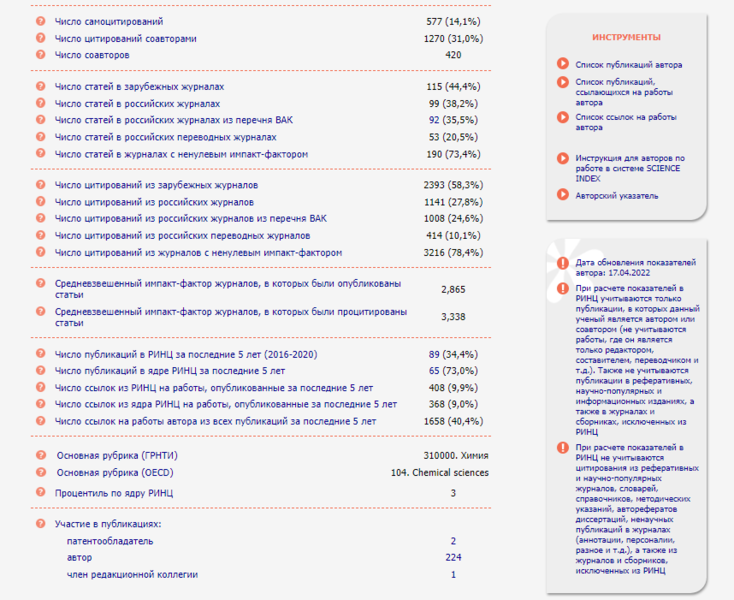
Task: Click патентообладатель participation row
Action: pyautogui.click(x=109, y=540)
